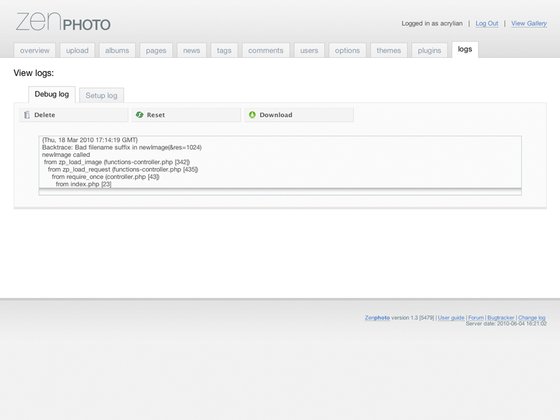This screenshot has height=420, width=560.
Task: Click the green Download arrow icon
Action: 252,115
